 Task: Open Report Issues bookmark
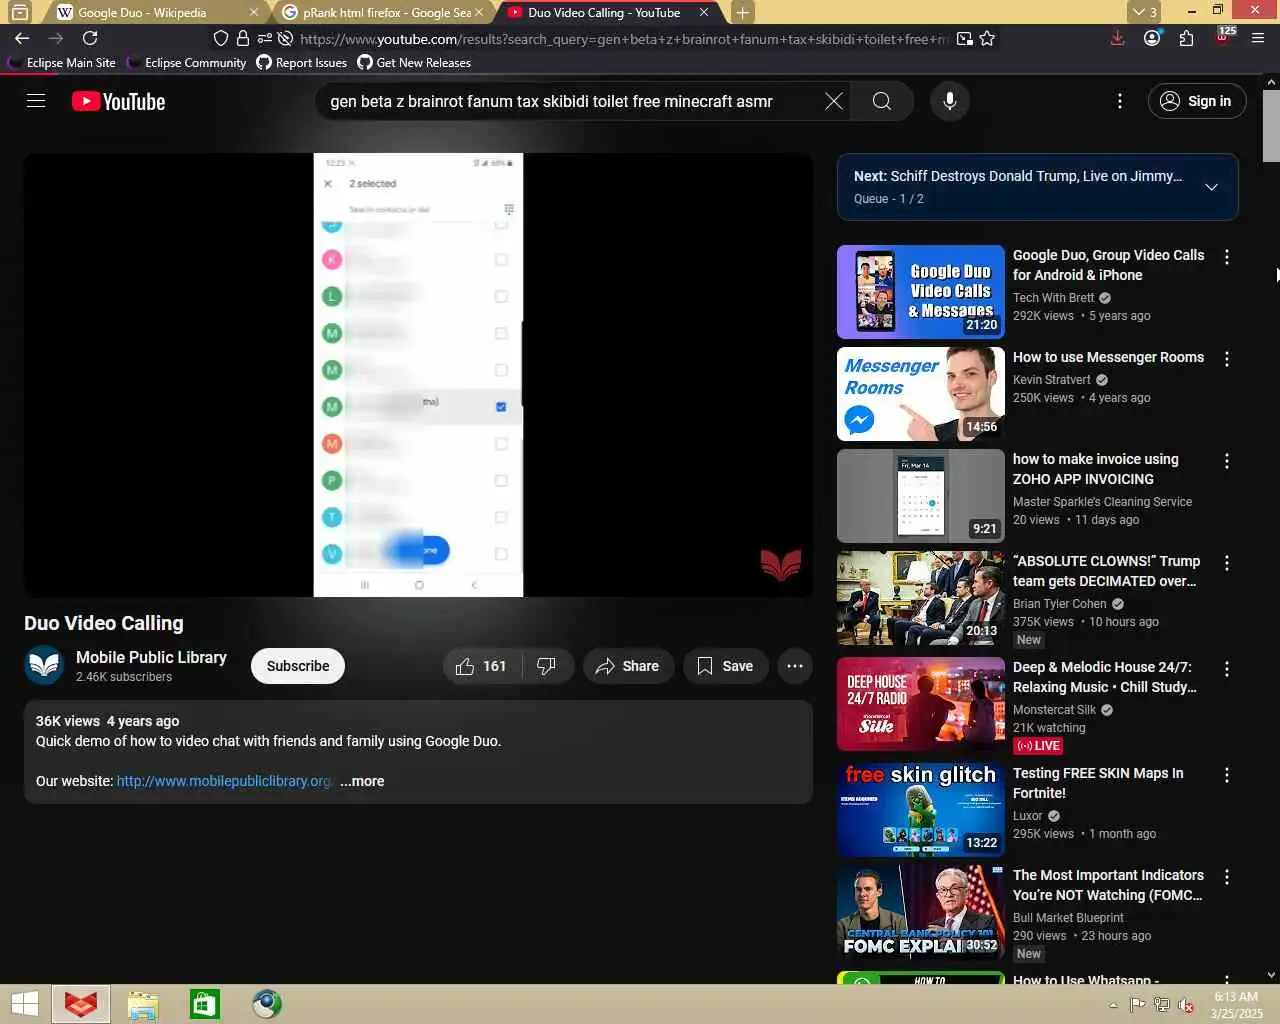click(302, 62)
